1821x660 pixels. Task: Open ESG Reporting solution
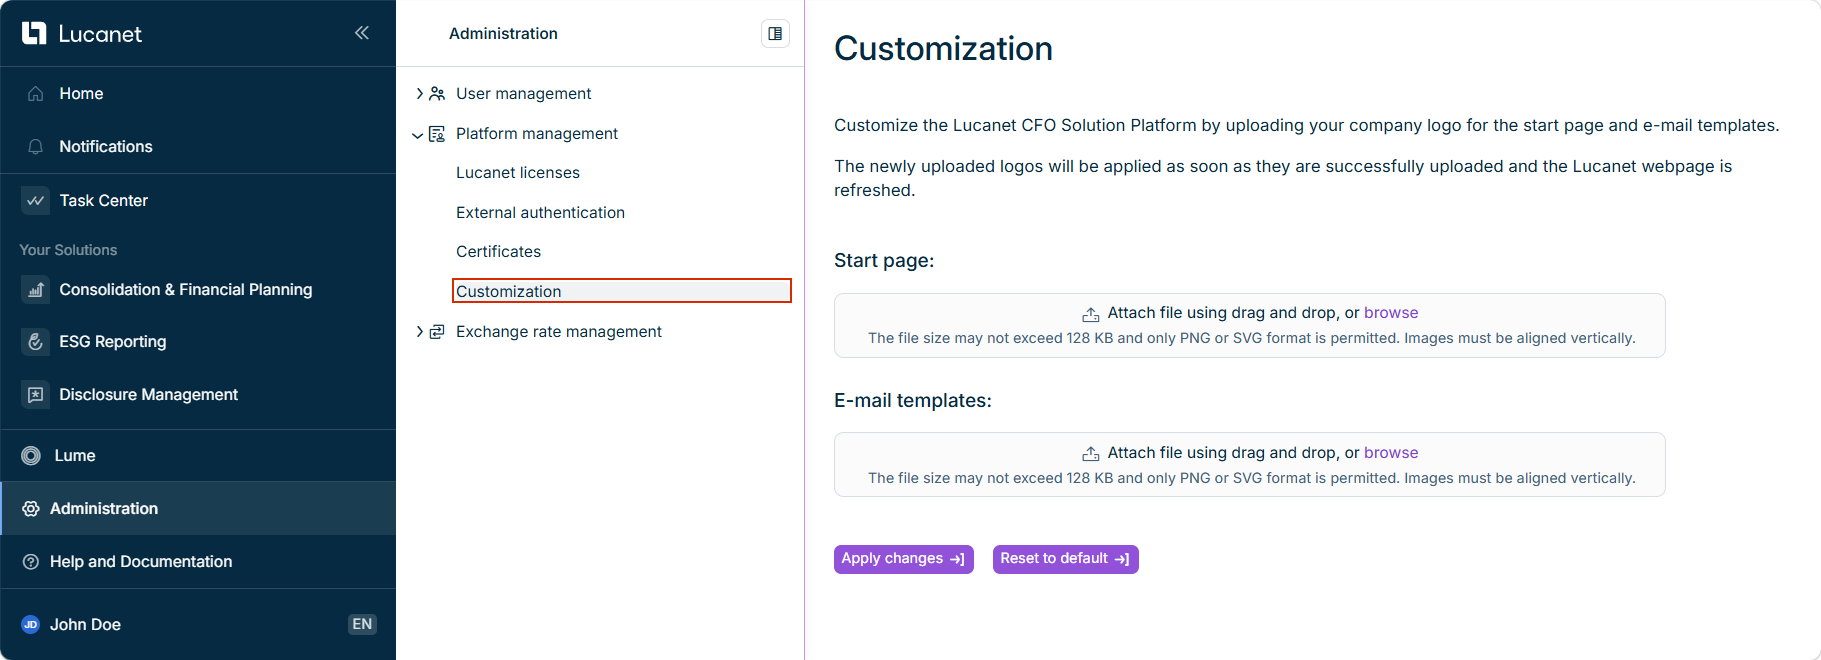click(x=198, y=342)
